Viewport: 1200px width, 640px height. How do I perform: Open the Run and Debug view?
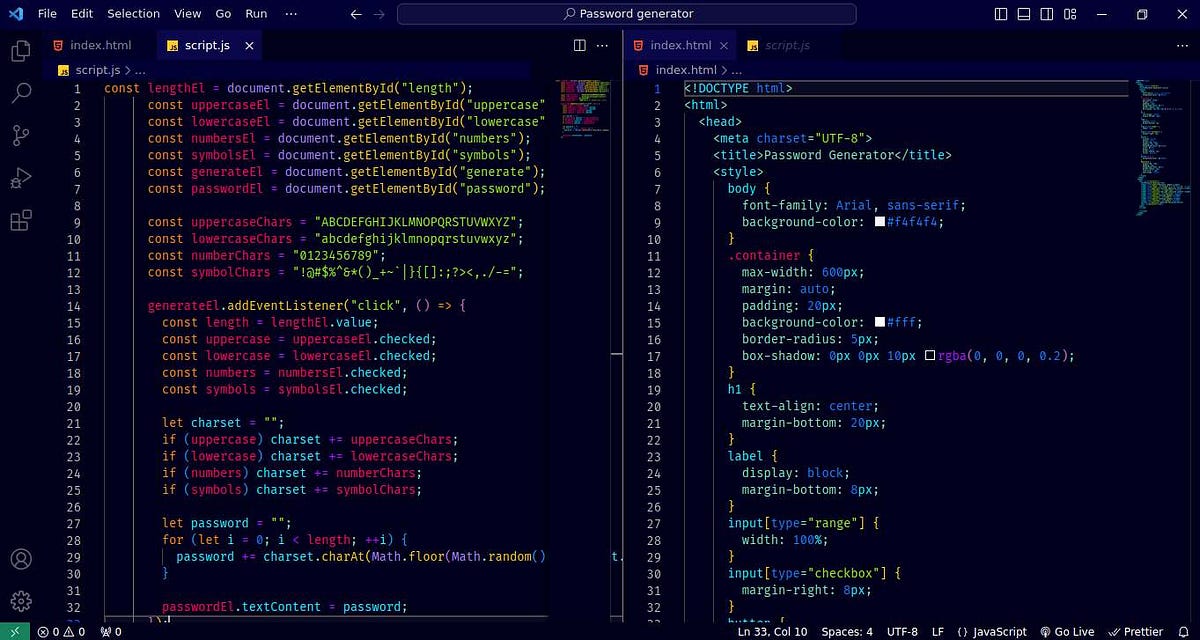20,180
